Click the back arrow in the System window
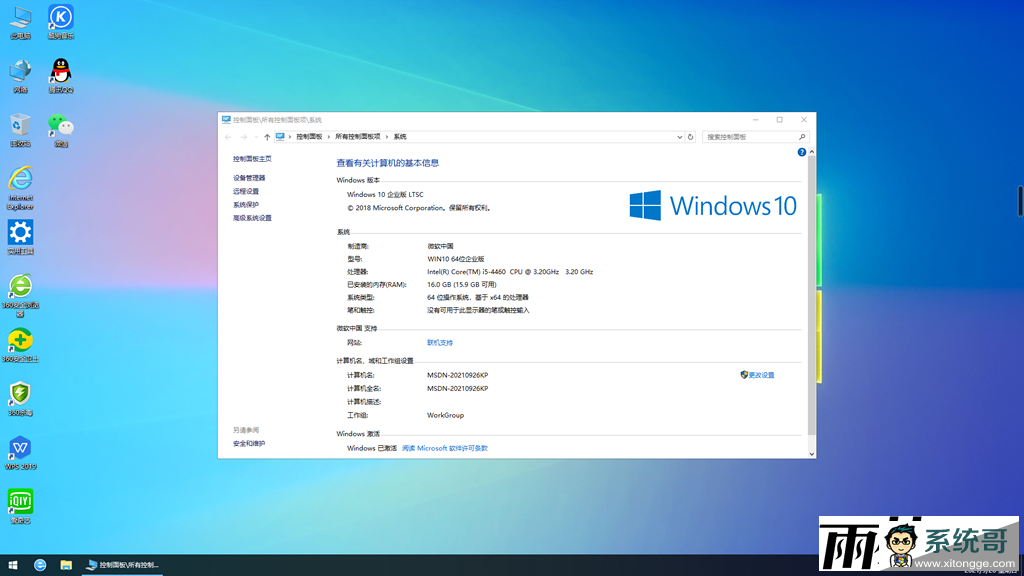The height and width of the screenshot is (576, 1024). click(x=228, y=137)
